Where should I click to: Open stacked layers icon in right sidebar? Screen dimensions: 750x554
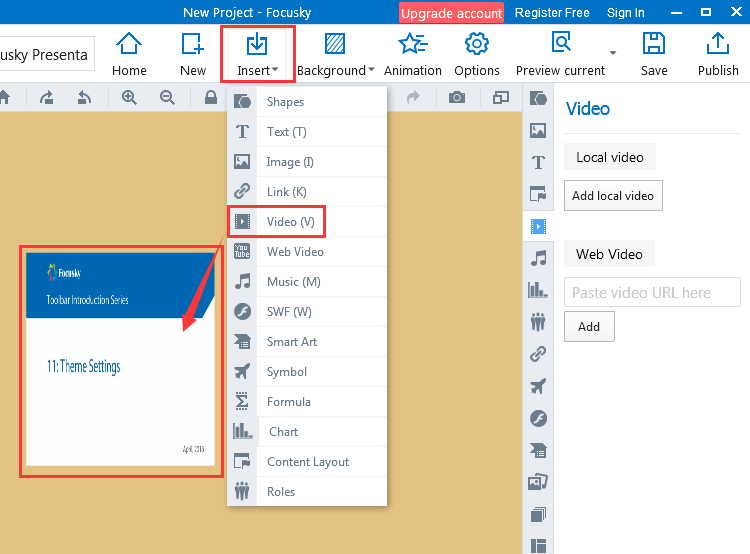pyautogui.click(x=538, y=515)
